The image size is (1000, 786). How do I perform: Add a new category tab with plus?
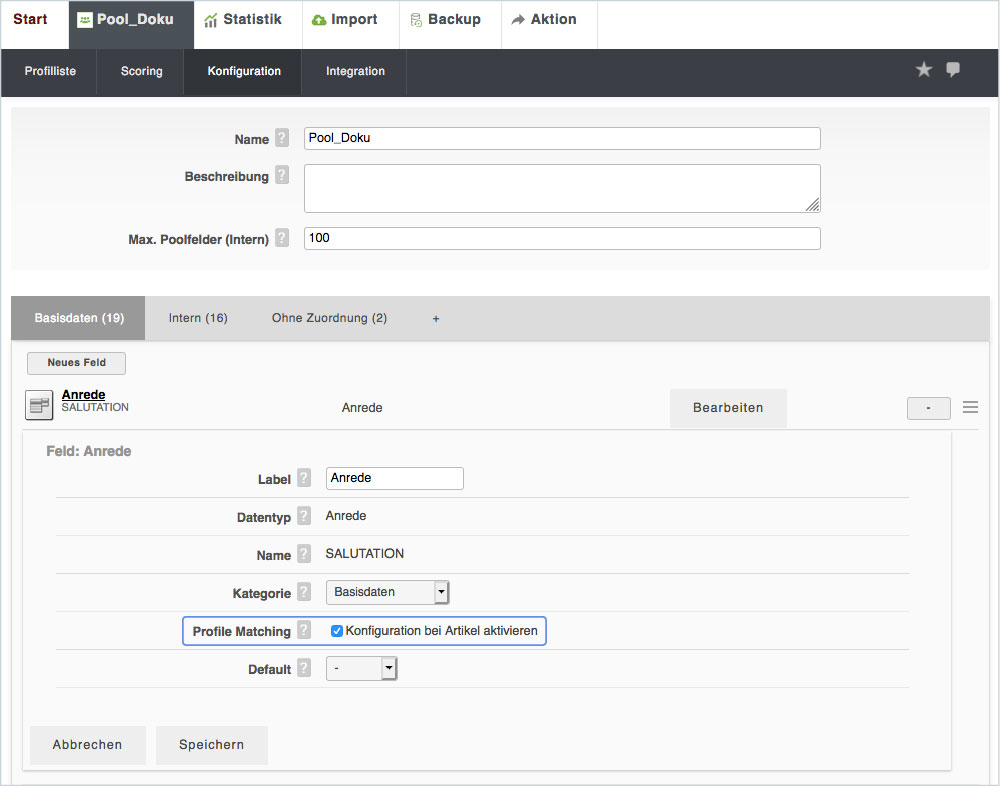(436, 319)
